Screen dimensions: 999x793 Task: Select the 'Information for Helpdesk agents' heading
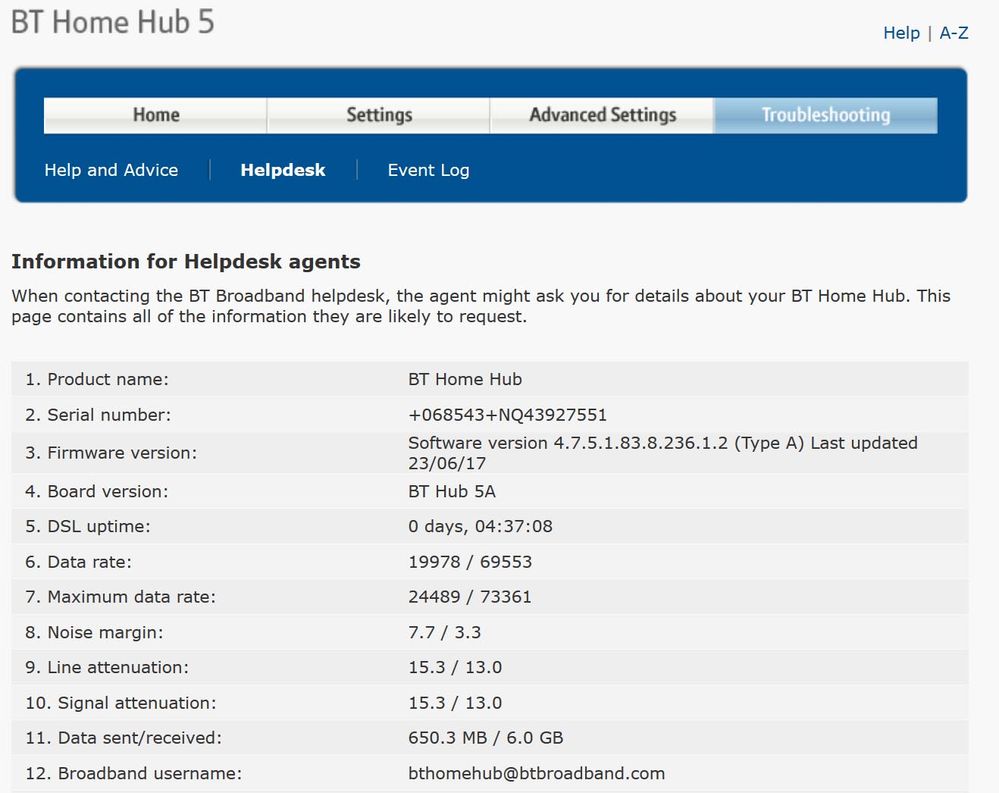point(186,262)
